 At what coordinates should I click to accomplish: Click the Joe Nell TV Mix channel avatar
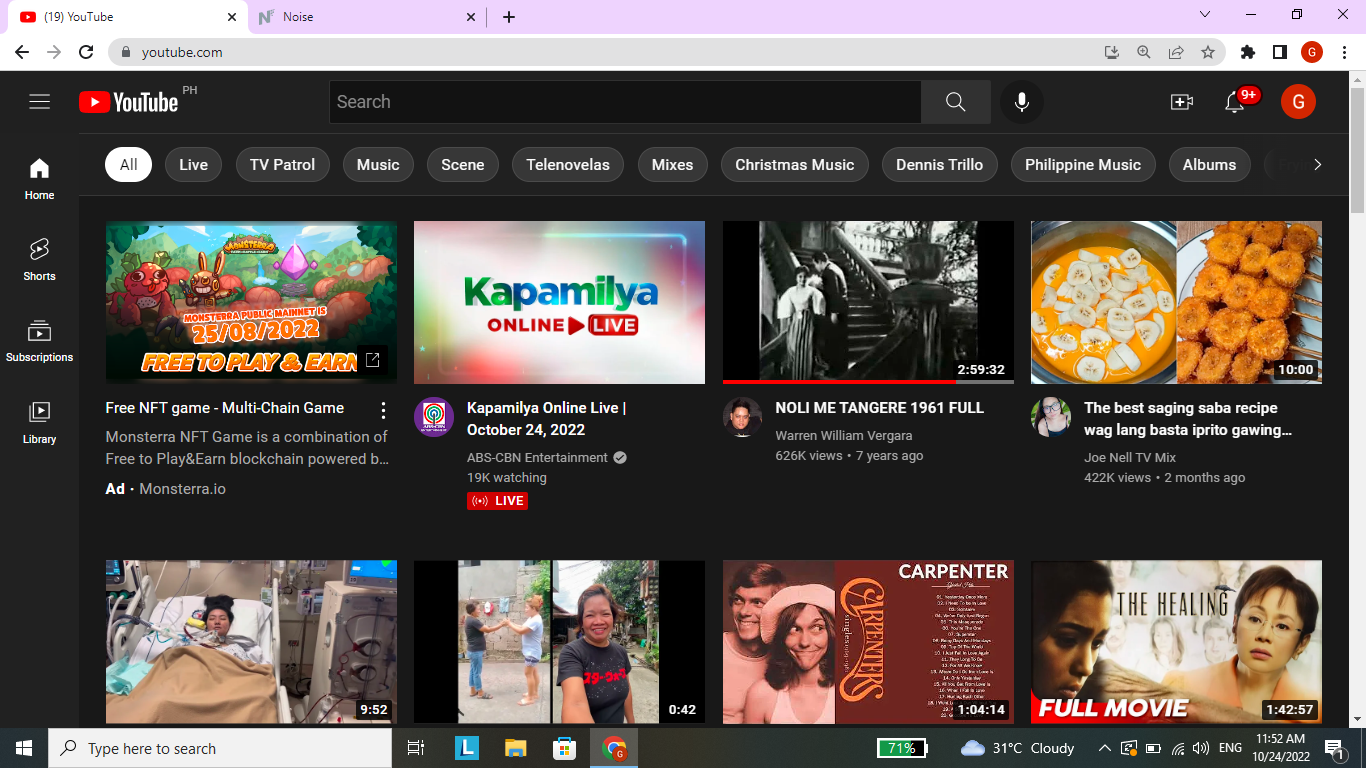point(1051,417)
